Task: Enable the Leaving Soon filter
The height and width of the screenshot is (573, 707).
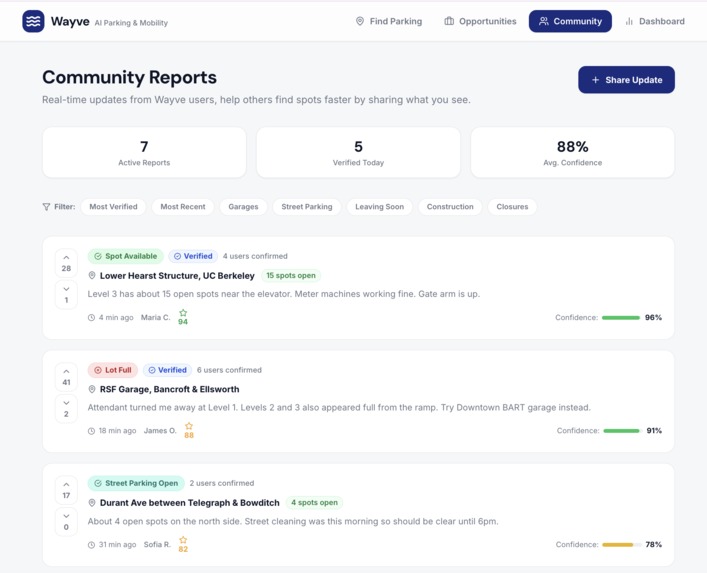Action: pos(379,206)
